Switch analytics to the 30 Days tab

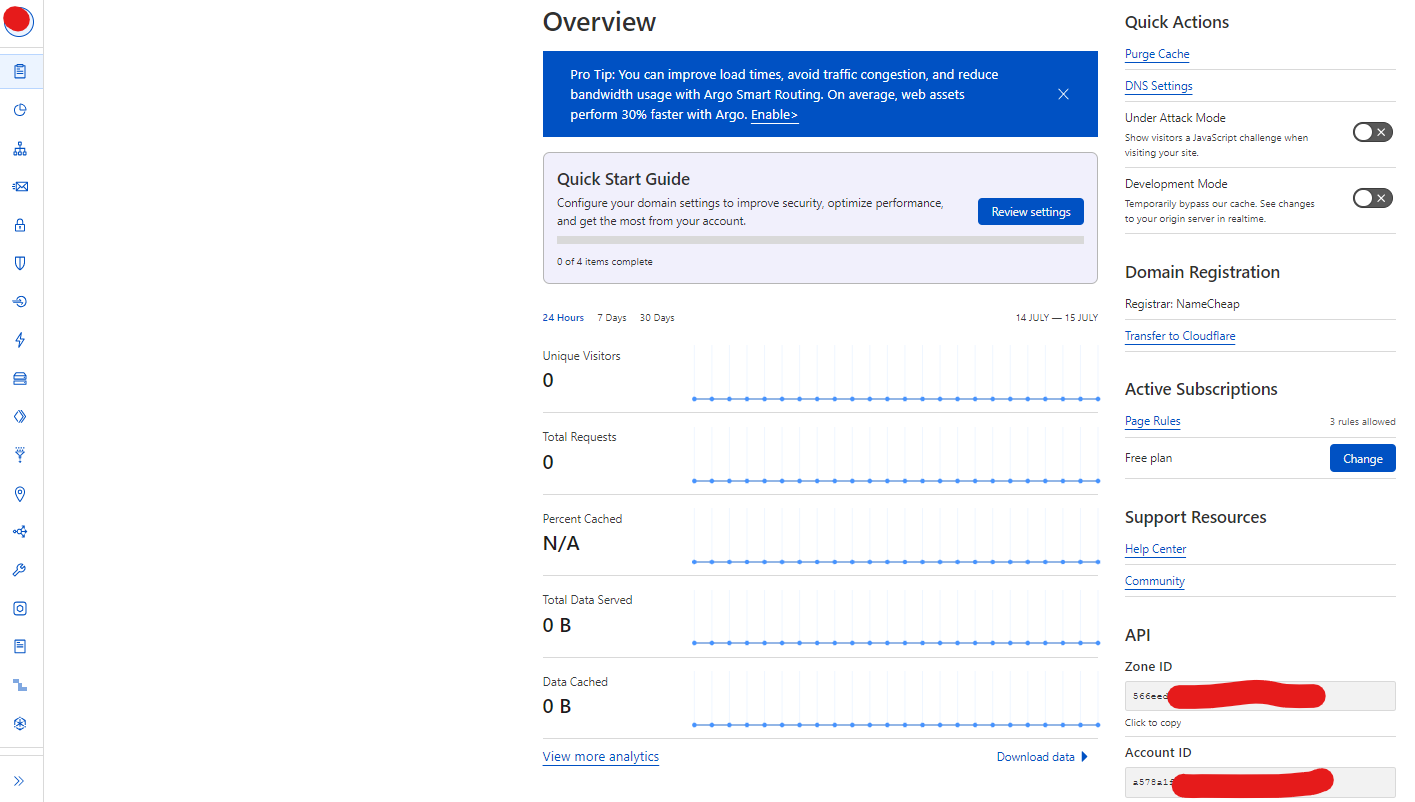[x=657, y=318]
